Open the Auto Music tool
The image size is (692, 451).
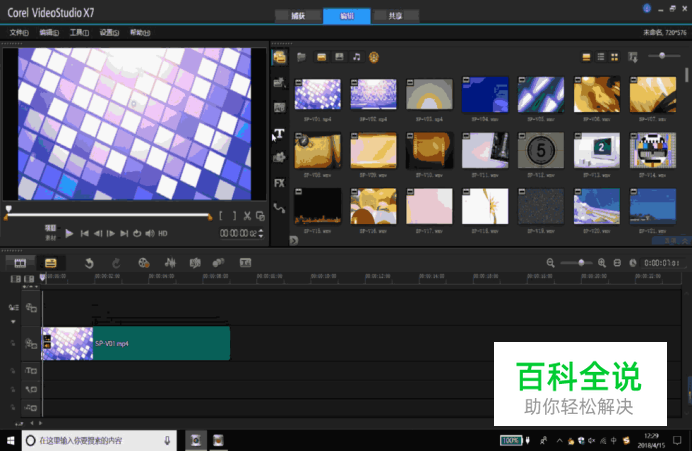(x=195, y=263)
